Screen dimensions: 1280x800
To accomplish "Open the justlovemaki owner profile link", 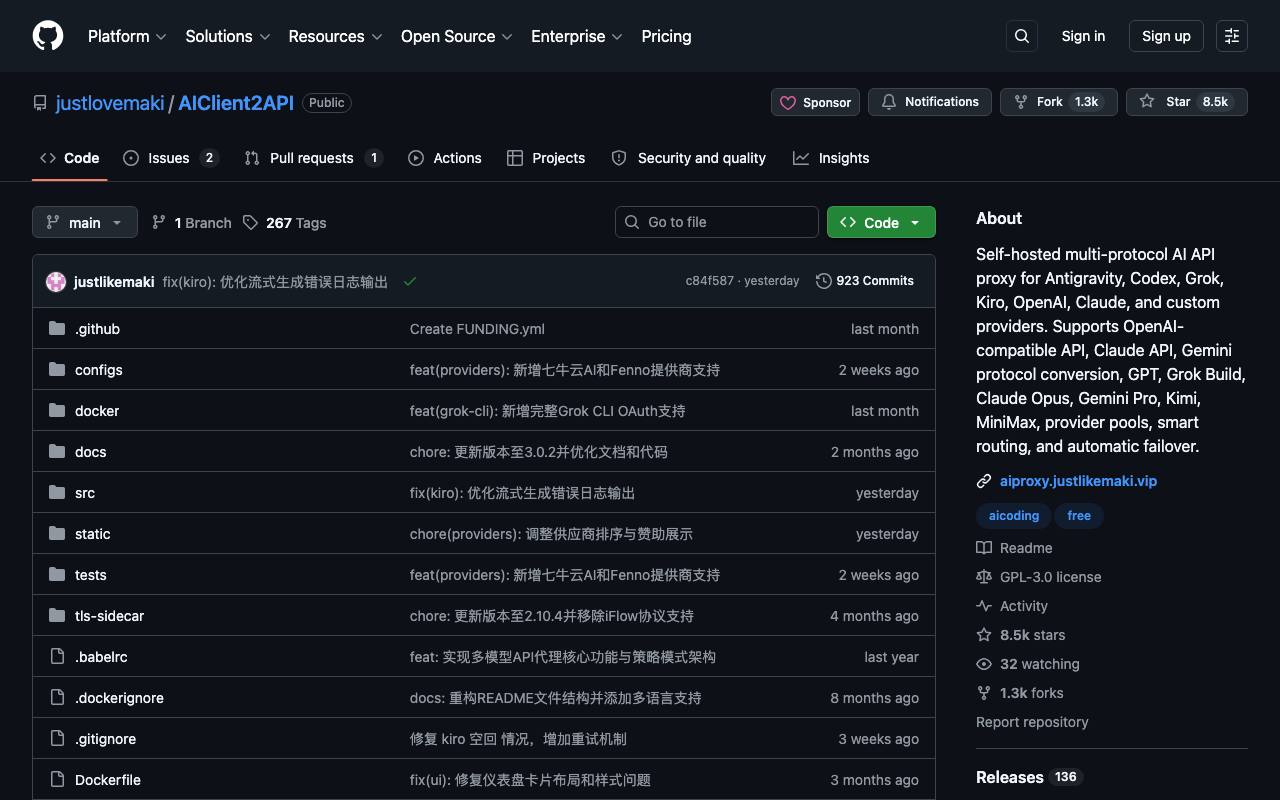I will click(110, 103).
